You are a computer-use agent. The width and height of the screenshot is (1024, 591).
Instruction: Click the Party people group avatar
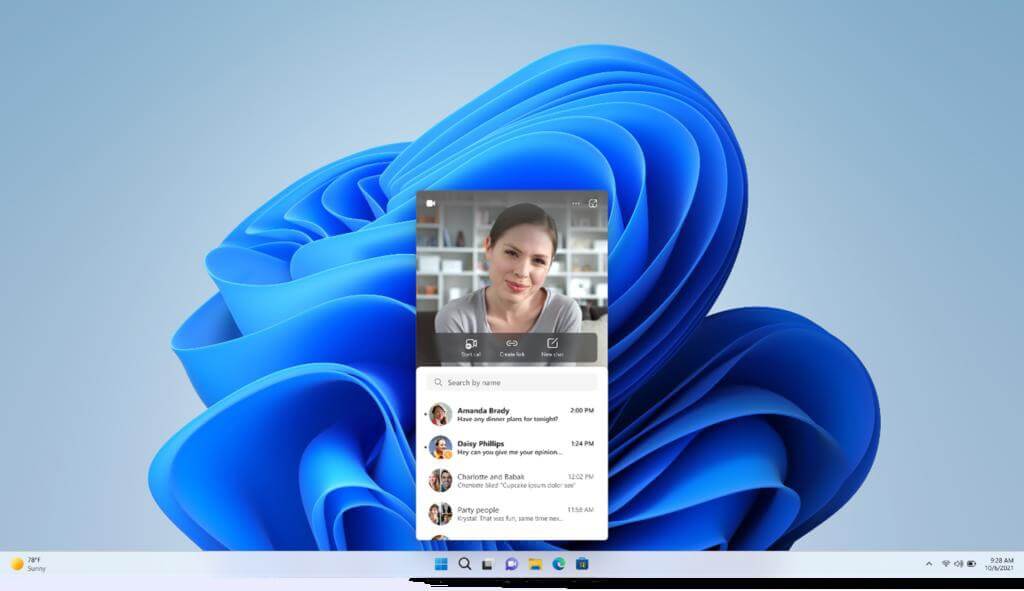point(440,513)
